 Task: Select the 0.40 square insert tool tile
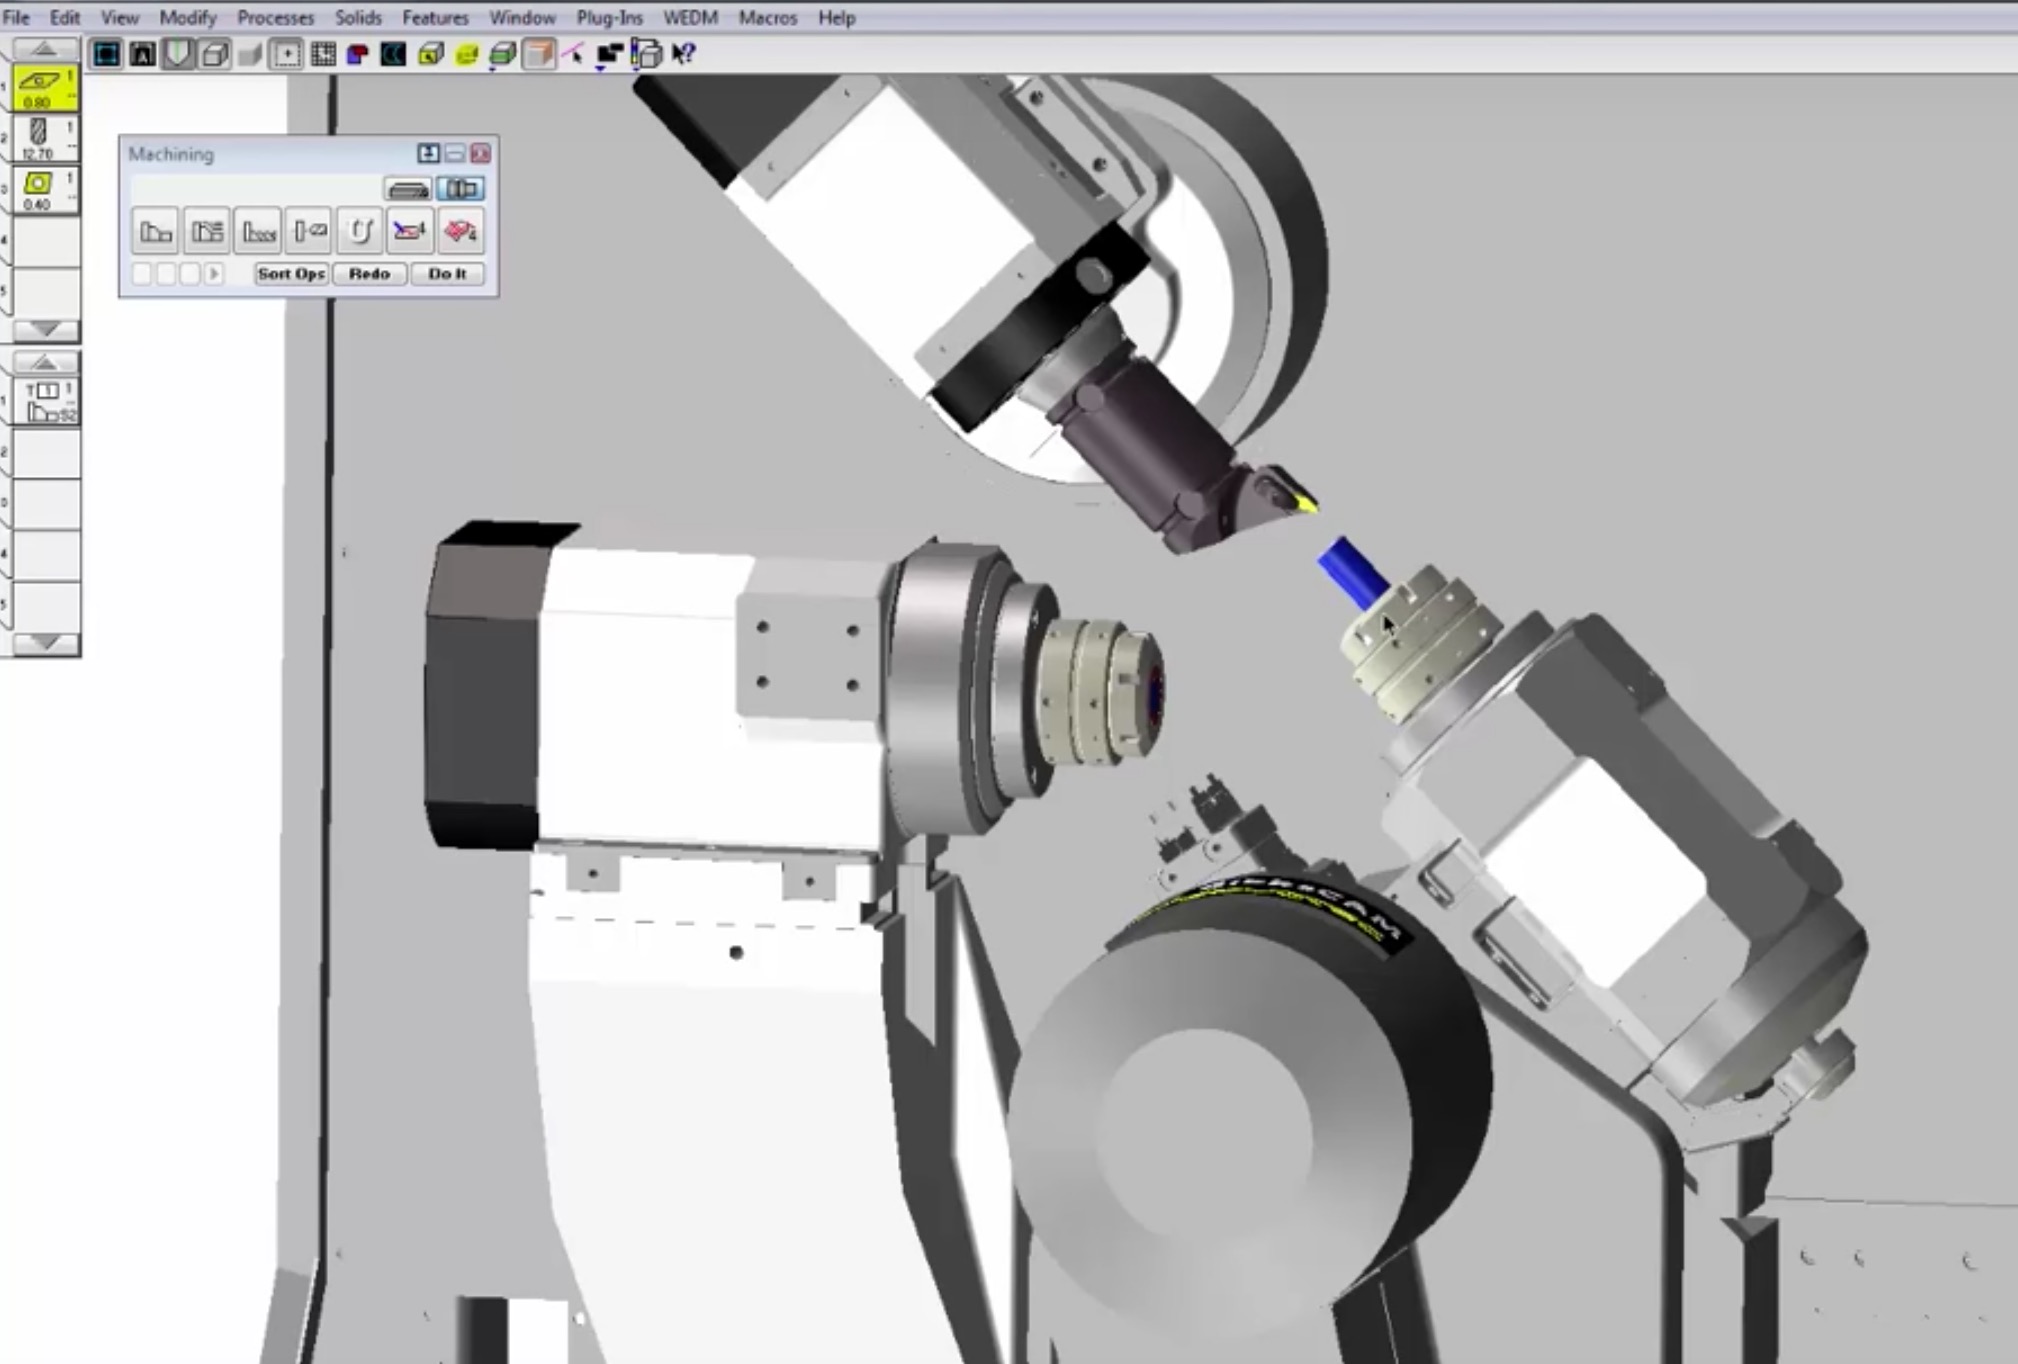click(x=44, y=189)
